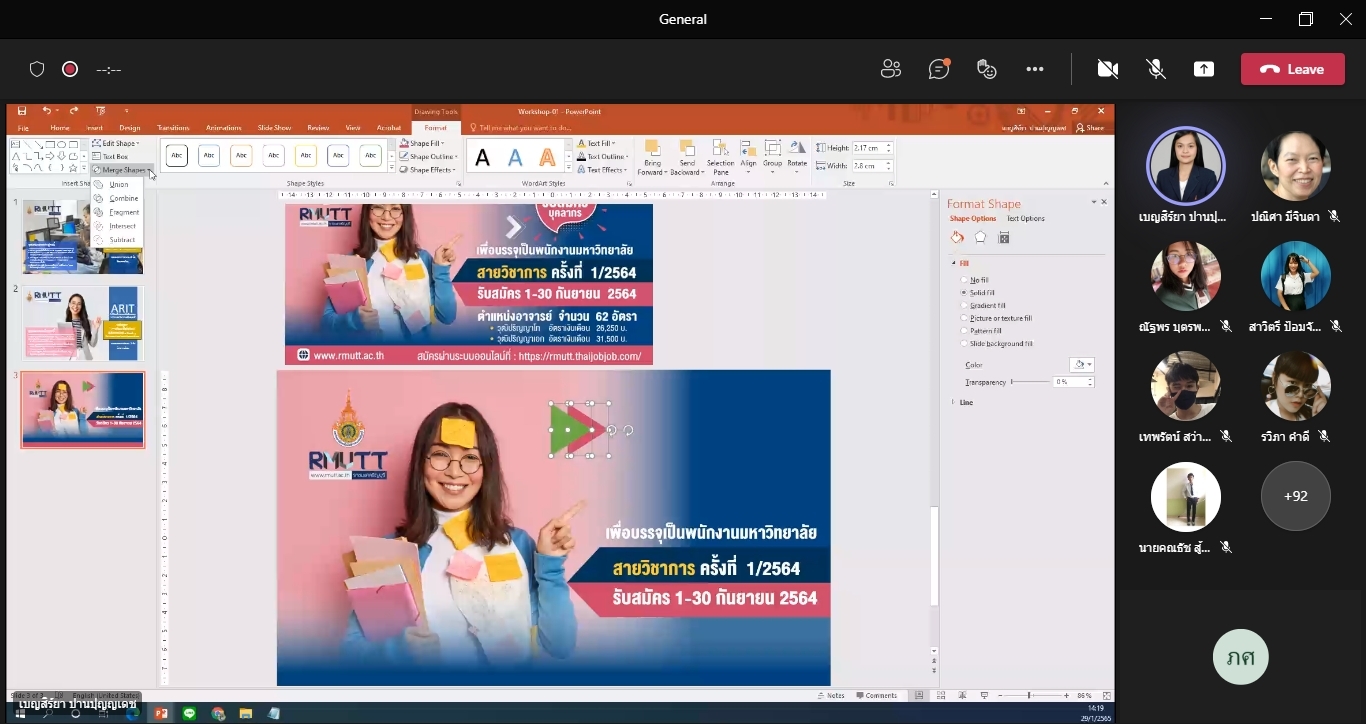Viewport: 1366px width, 724px height.
Task: Select the Gradient fill radio button
Action: 964,306
